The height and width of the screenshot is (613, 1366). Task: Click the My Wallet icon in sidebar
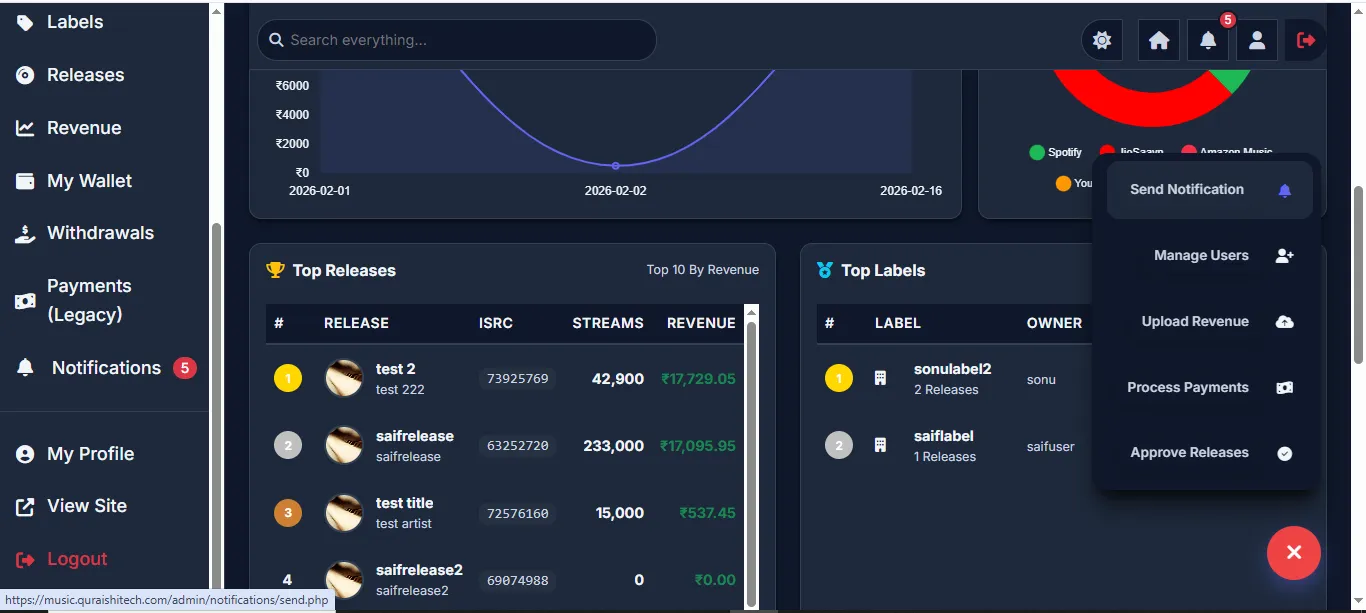[25, 181]
